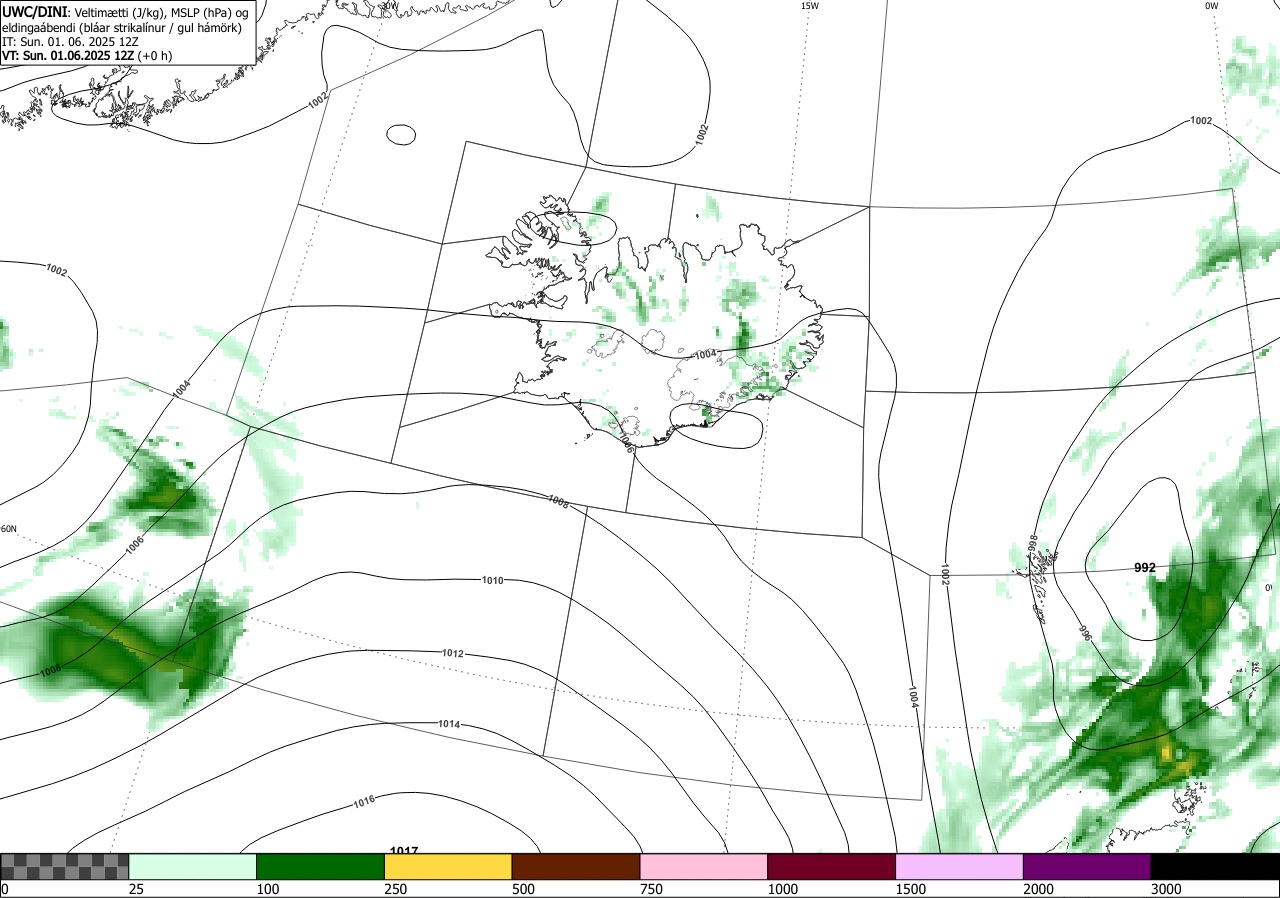Viewport: 1280px width, 898px height.
Task: Click the legend value '500'
Action: tap(523, 889)
